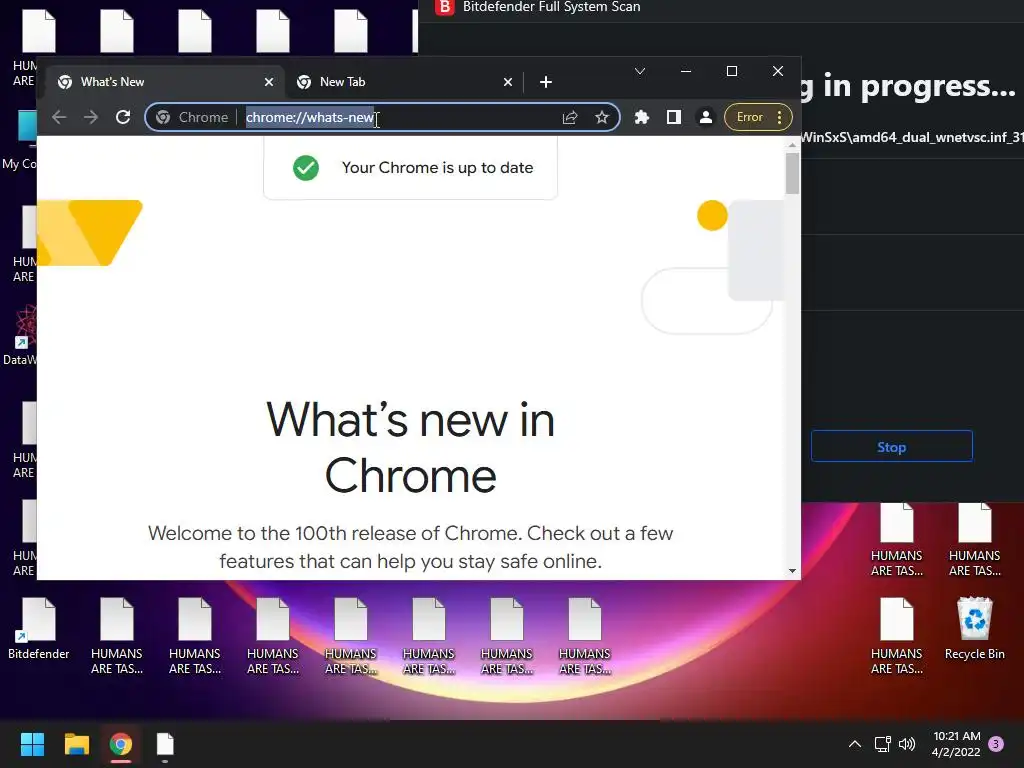
Task: Click the 'Your Chrome is up to date' text
Action: pyautogui.click(x=438, y=168)
